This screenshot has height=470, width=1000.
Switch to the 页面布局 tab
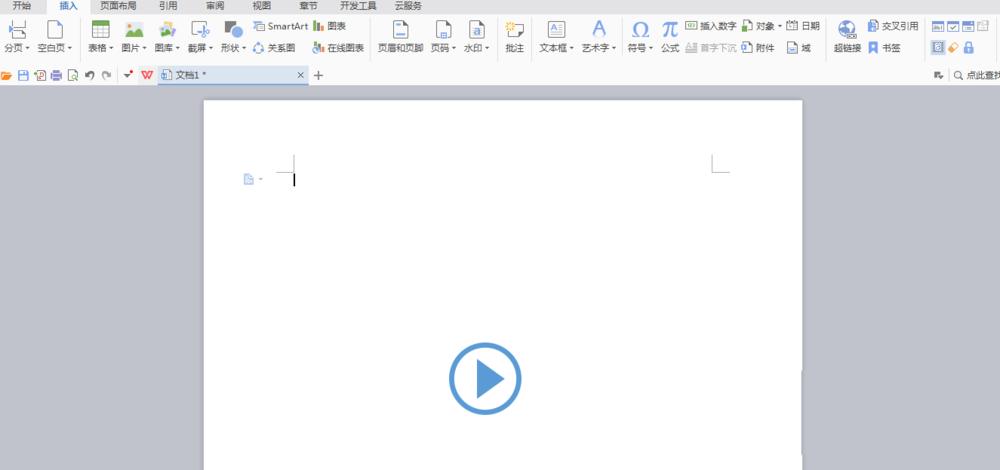[x=118, y=6]
